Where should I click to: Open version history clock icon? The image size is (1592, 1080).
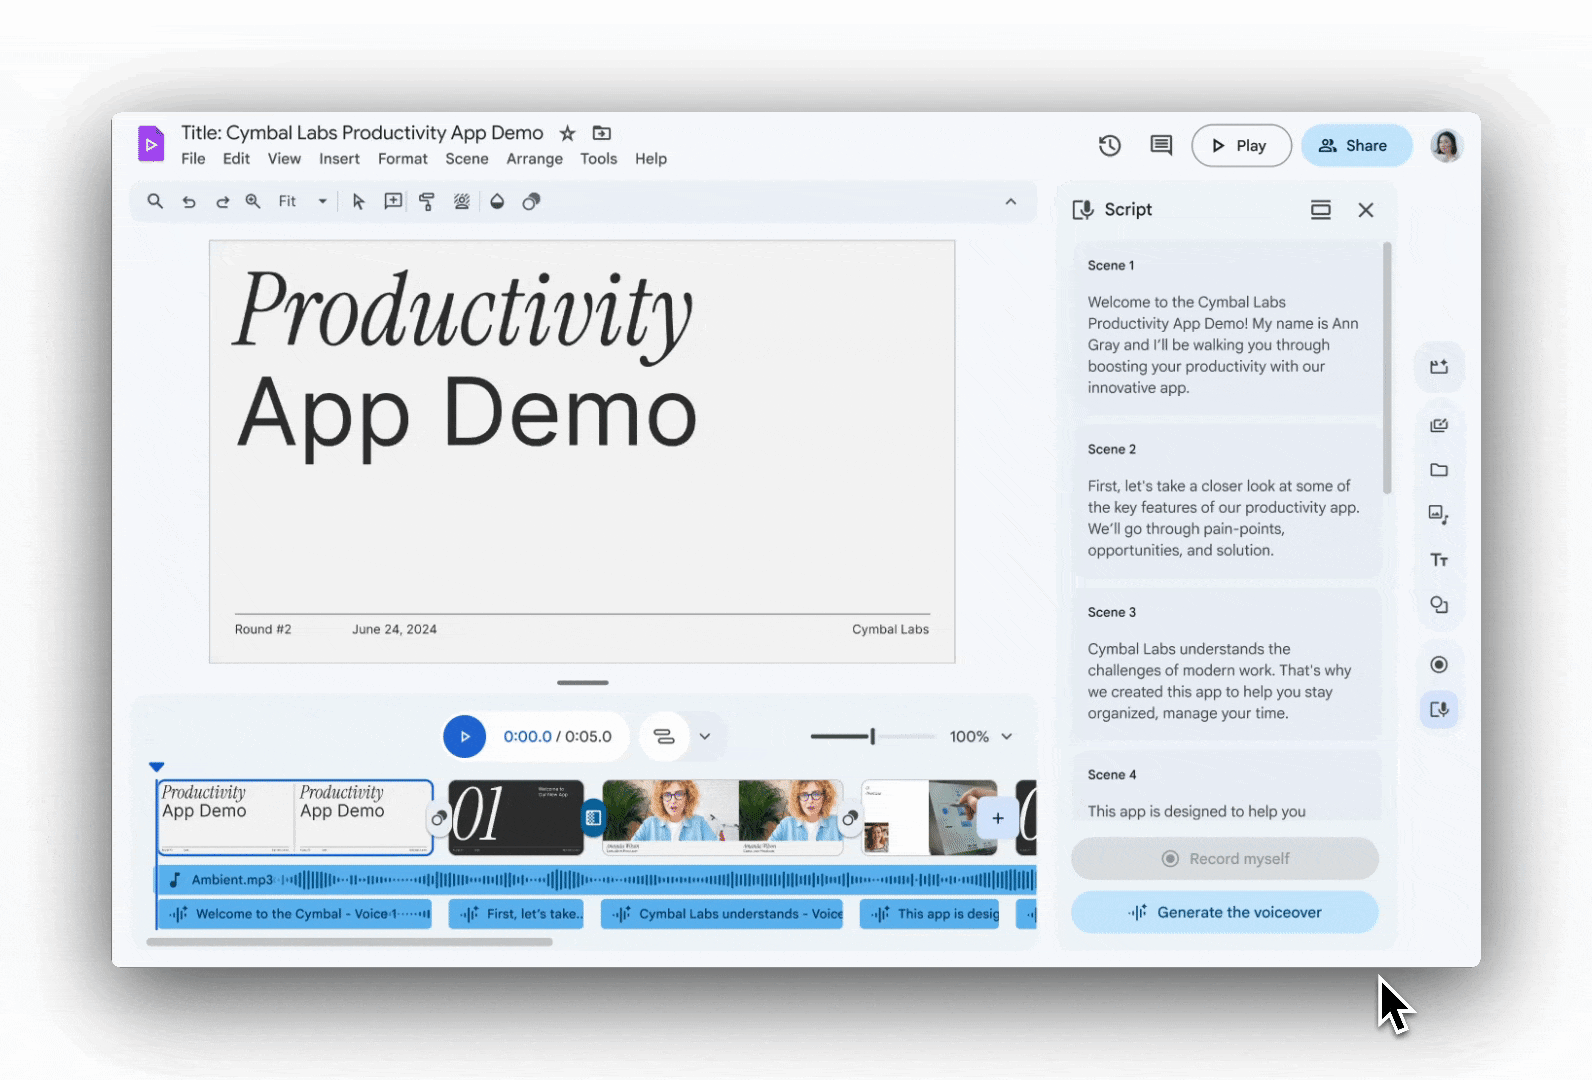tap(1109, 146)
